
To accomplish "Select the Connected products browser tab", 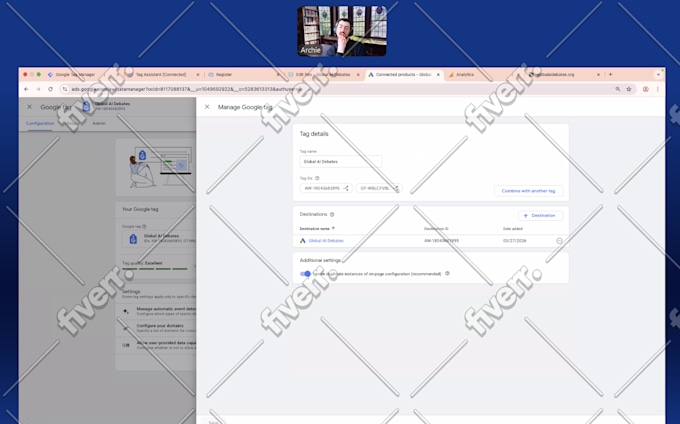I will click(x=402, y=75).
